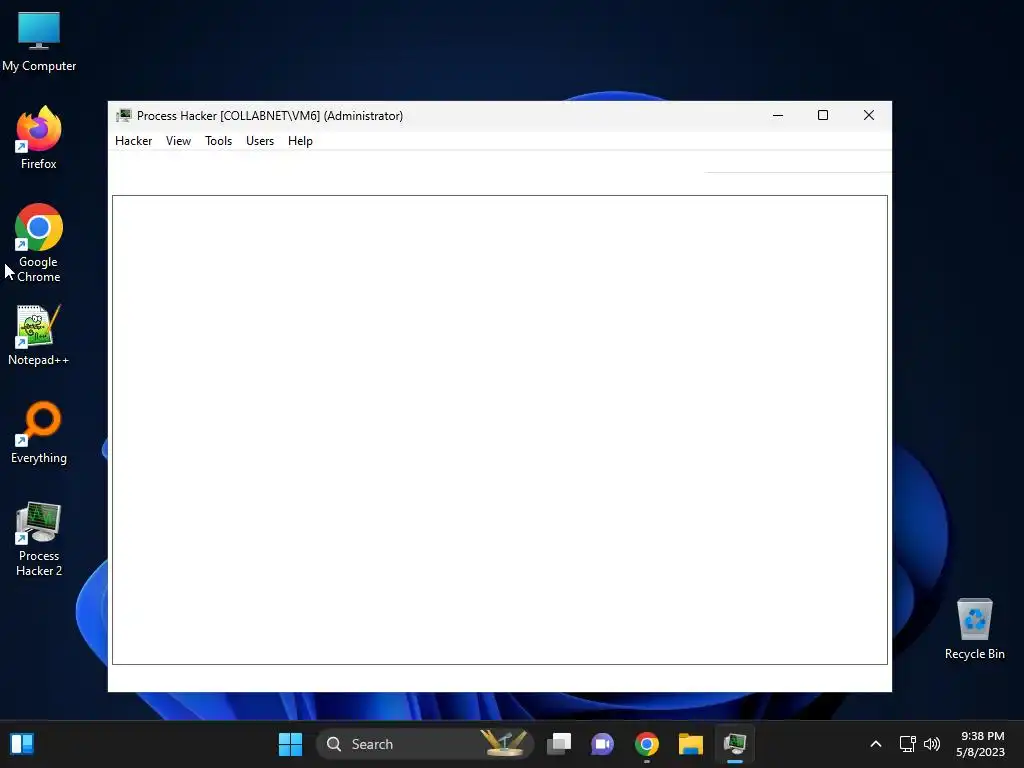
Task: Minimize the Process Hacker window
Action: pyautogui.click(x=778, y=116)
